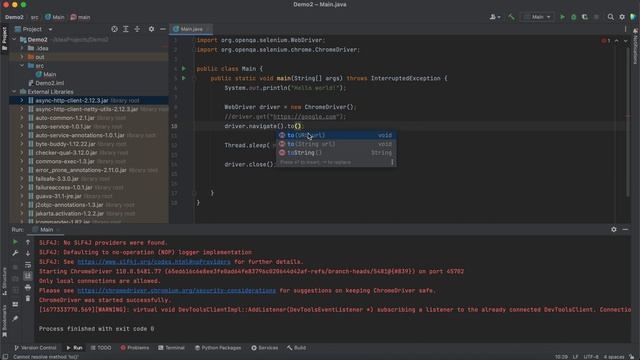Run the Main configuration with green play button
The width and height of the screenshot is (640, 360).
[562, 17]
